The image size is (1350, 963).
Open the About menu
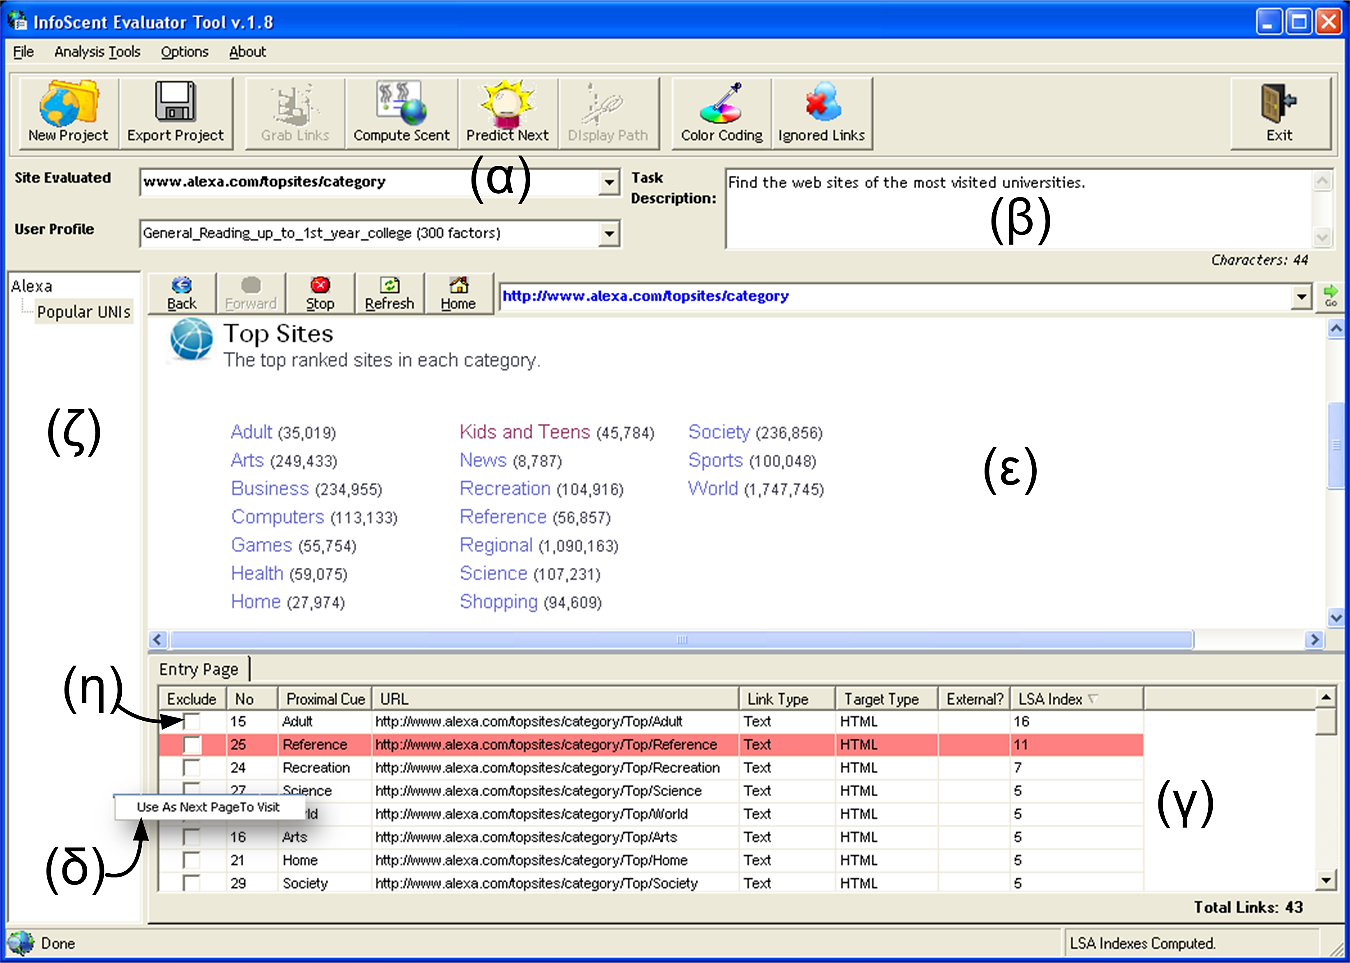(x=247, y=52)
